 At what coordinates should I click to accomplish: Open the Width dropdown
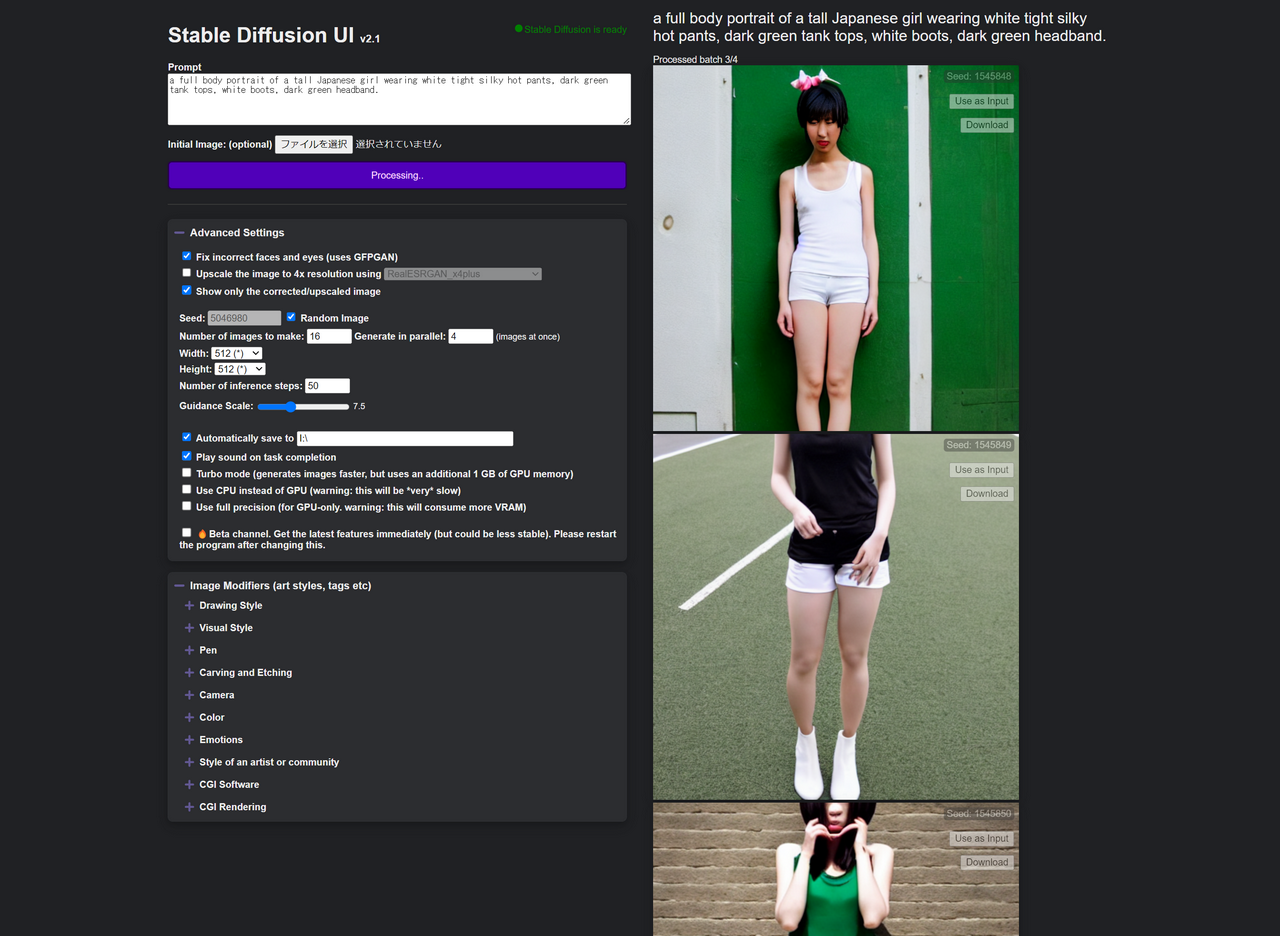coord(237,352)
